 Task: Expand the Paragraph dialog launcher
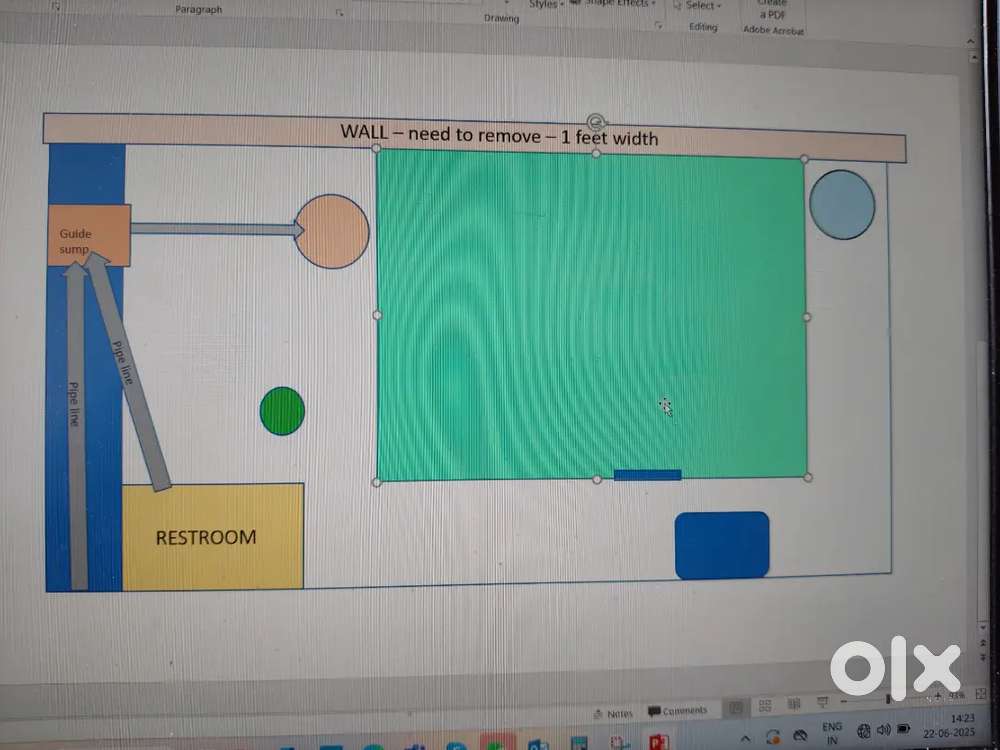[x=340, y=13]
